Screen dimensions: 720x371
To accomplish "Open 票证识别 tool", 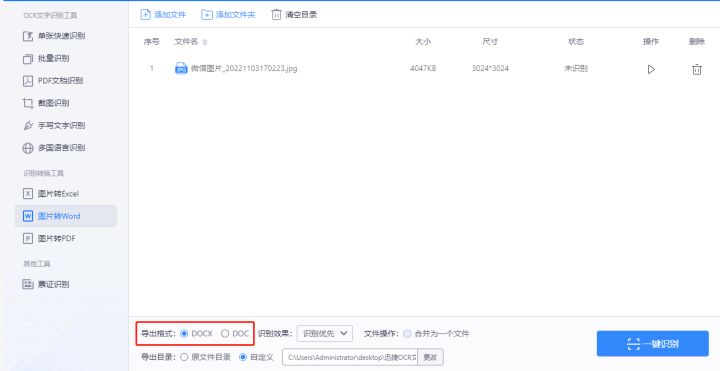I will pyautogui.click(x=65, y=284).
